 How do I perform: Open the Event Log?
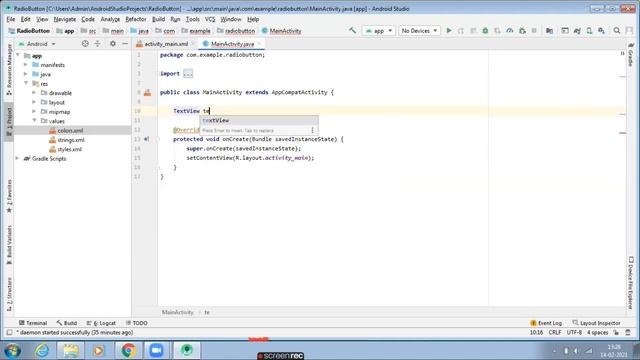[546, 323]
